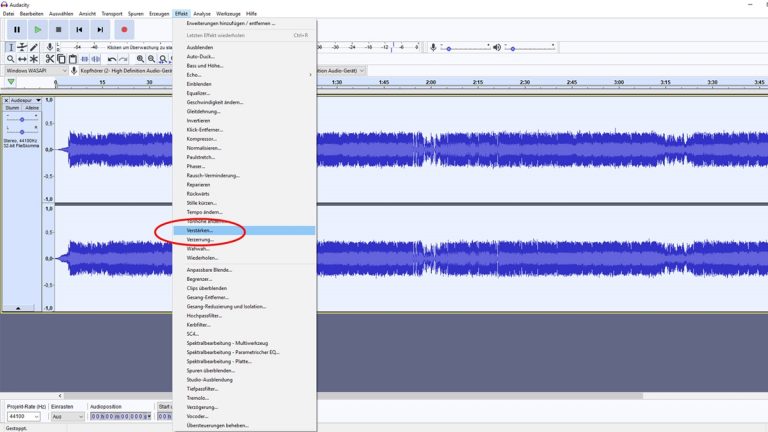Open the Kopfhörer recording device dropdown
Viewport: 768px width, 432px height.
[x=126, y=71]
